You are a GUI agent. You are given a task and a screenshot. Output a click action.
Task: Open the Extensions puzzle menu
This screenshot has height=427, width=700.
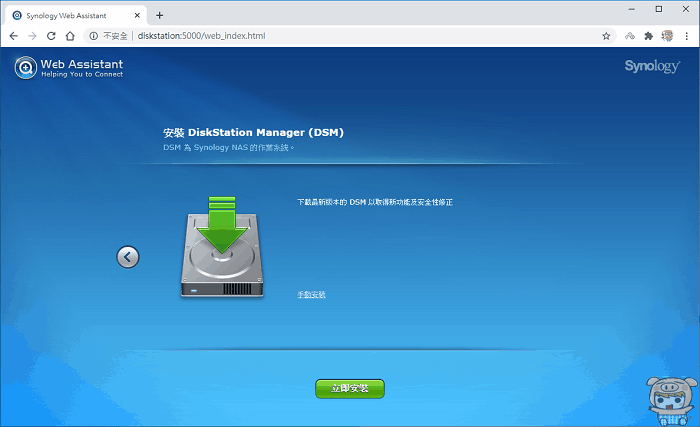649,36
